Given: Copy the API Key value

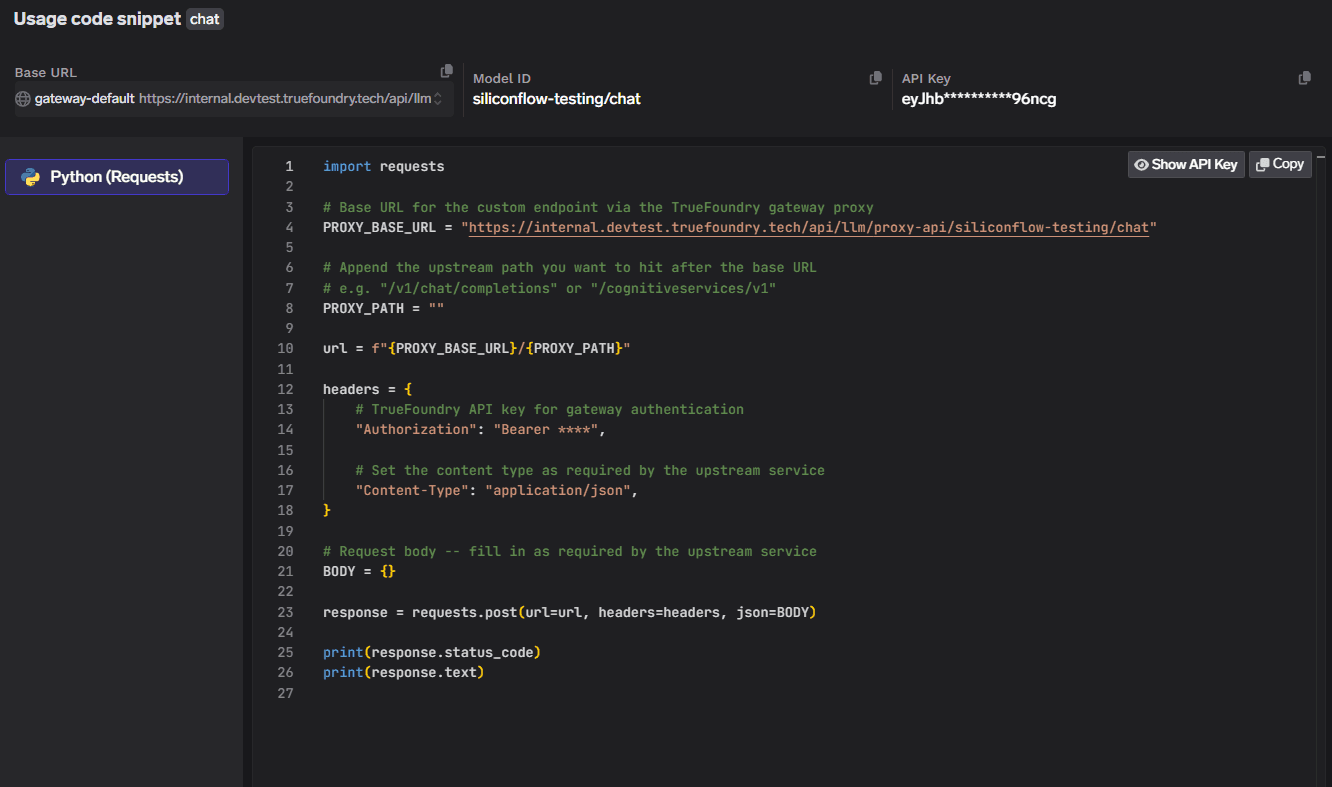Looking at the screenshot, I should click(x=1305, y=78).
